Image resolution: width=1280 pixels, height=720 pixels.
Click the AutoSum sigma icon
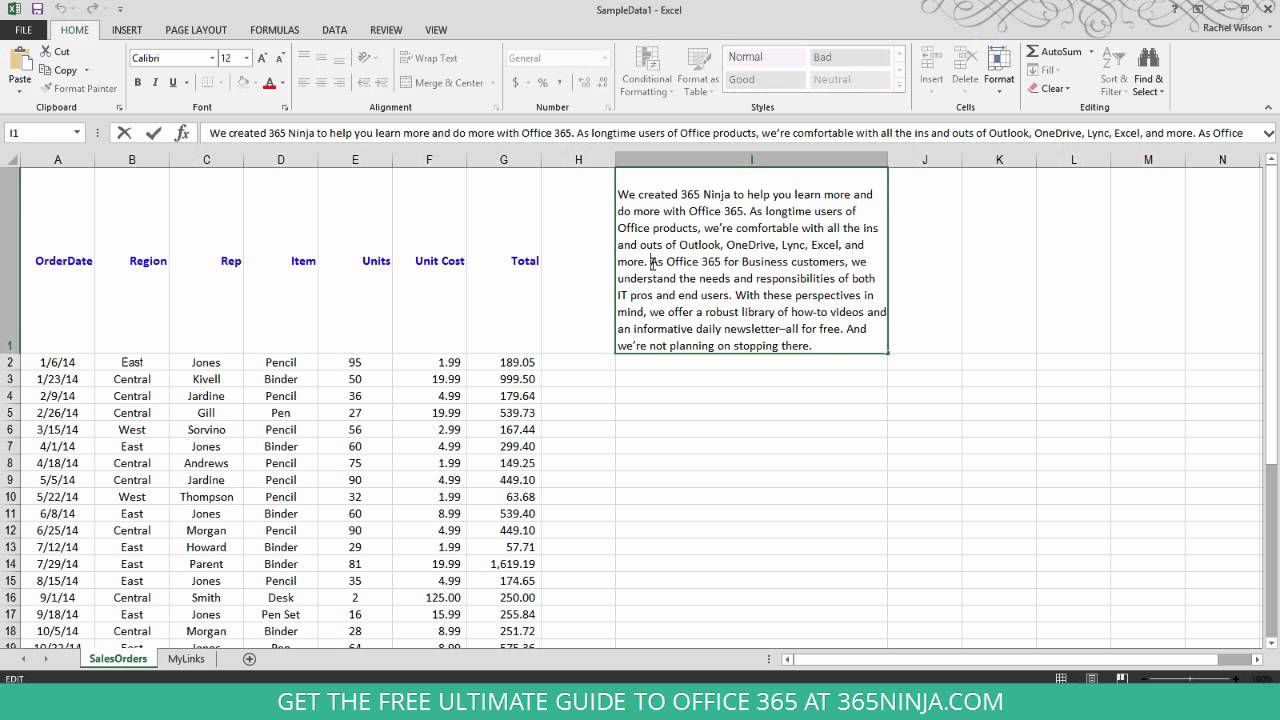(x=1032, y=51)
